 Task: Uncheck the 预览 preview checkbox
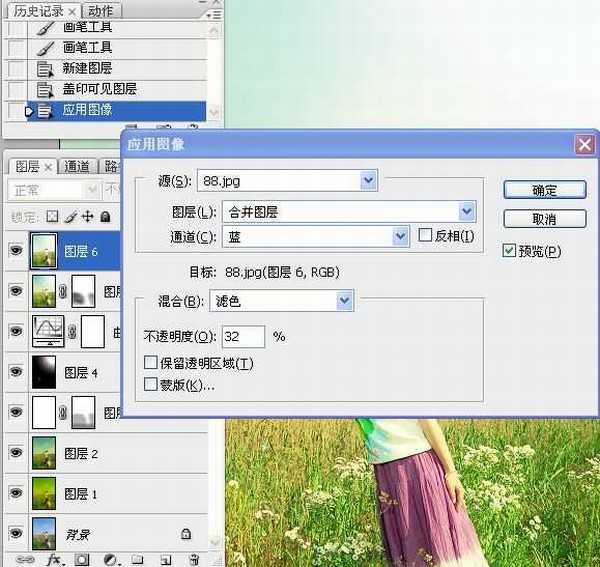(x=510, y=250)
